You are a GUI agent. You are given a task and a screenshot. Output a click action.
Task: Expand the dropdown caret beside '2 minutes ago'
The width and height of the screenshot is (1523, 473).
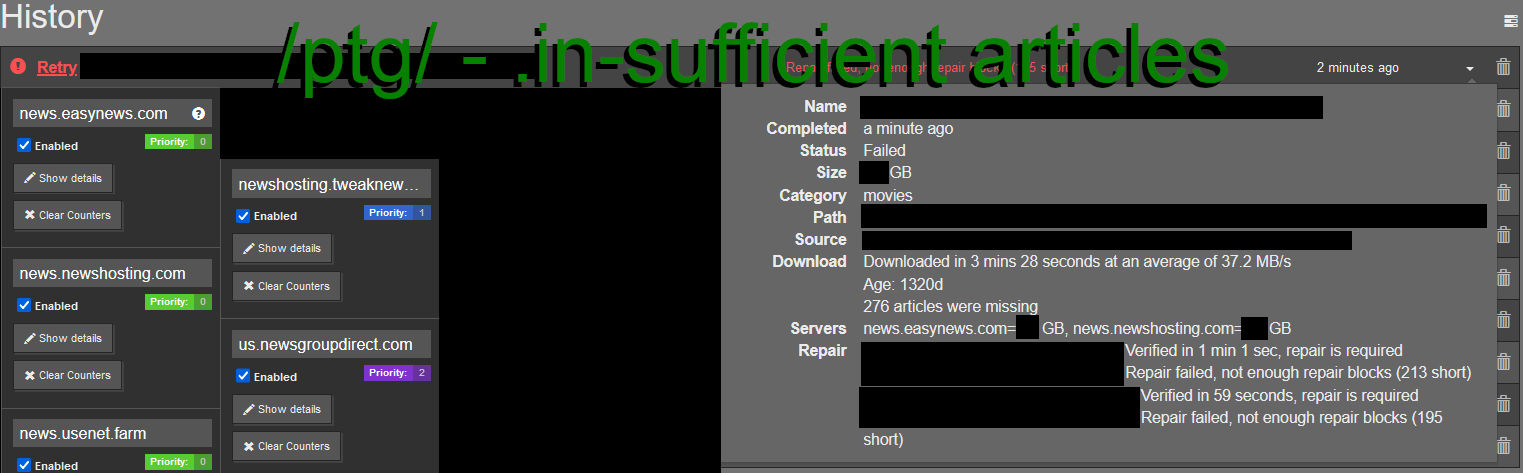pyautogui.click(x=1470, y=69)
